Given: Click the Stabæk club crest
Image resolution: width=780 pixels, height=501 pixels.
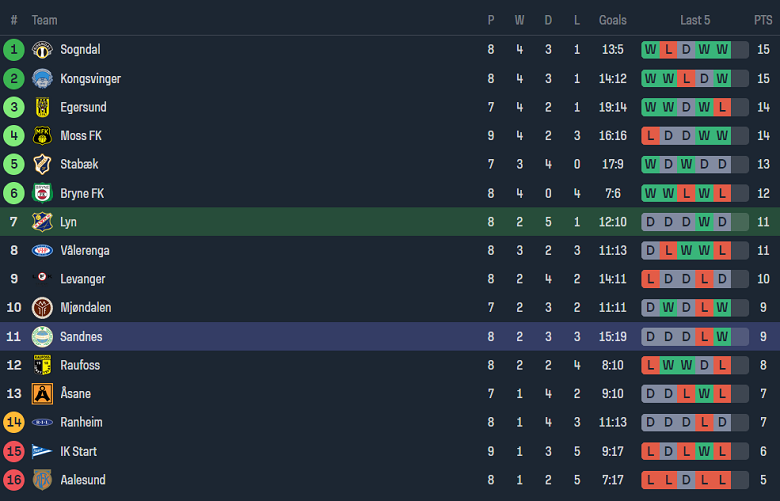Looking at the screenshot, I should coord(42,164).
